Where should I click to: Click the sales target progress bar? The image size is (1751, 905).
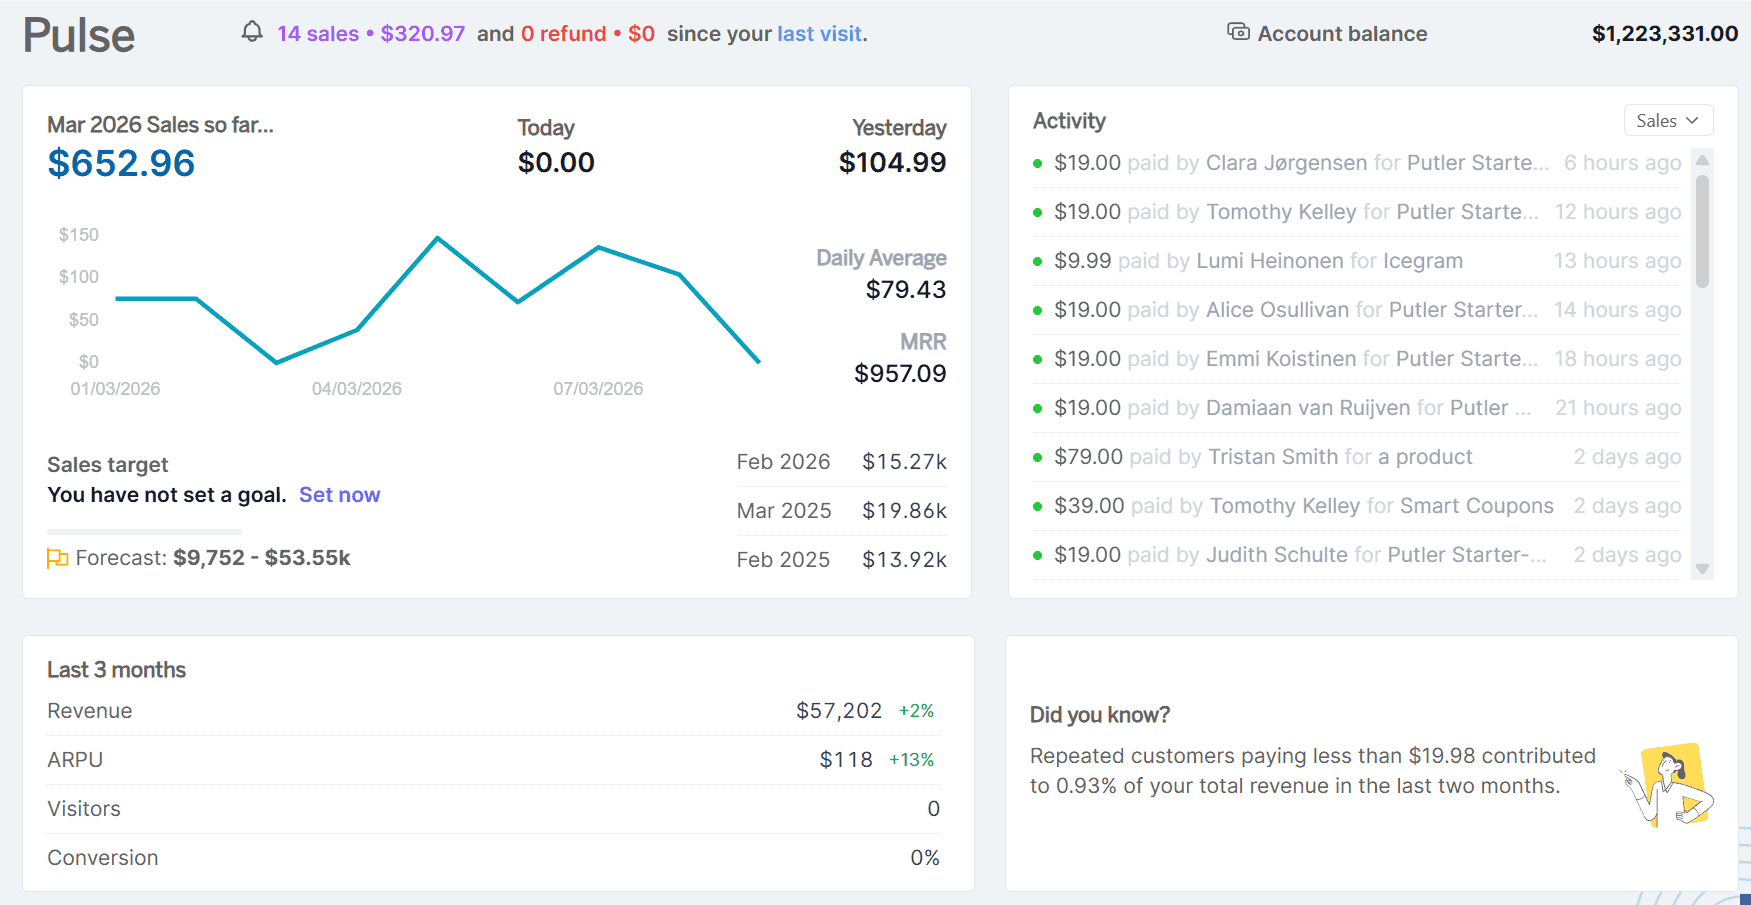coord(144,531)
